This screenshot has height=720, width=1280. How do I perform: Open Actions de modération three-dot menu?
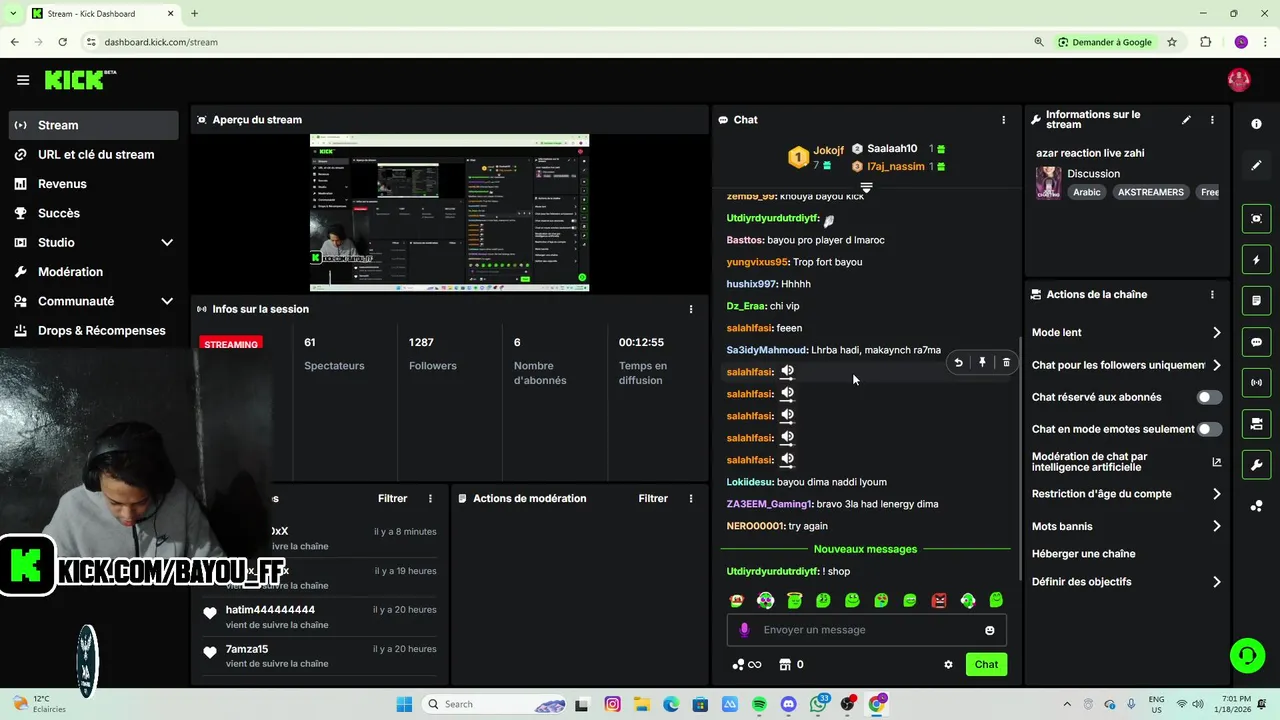(x=691, y=498)
